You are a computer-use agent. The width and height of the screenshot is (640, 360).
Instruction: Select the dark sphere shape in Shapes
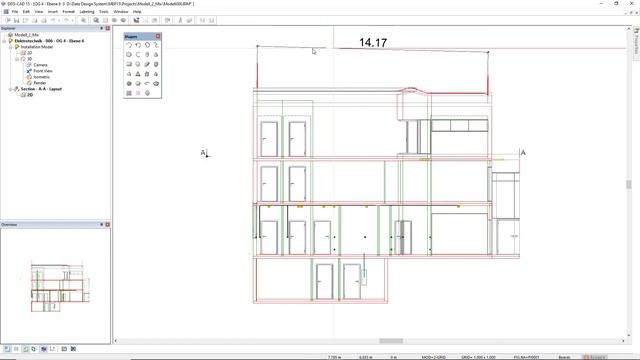pos(129,84)
